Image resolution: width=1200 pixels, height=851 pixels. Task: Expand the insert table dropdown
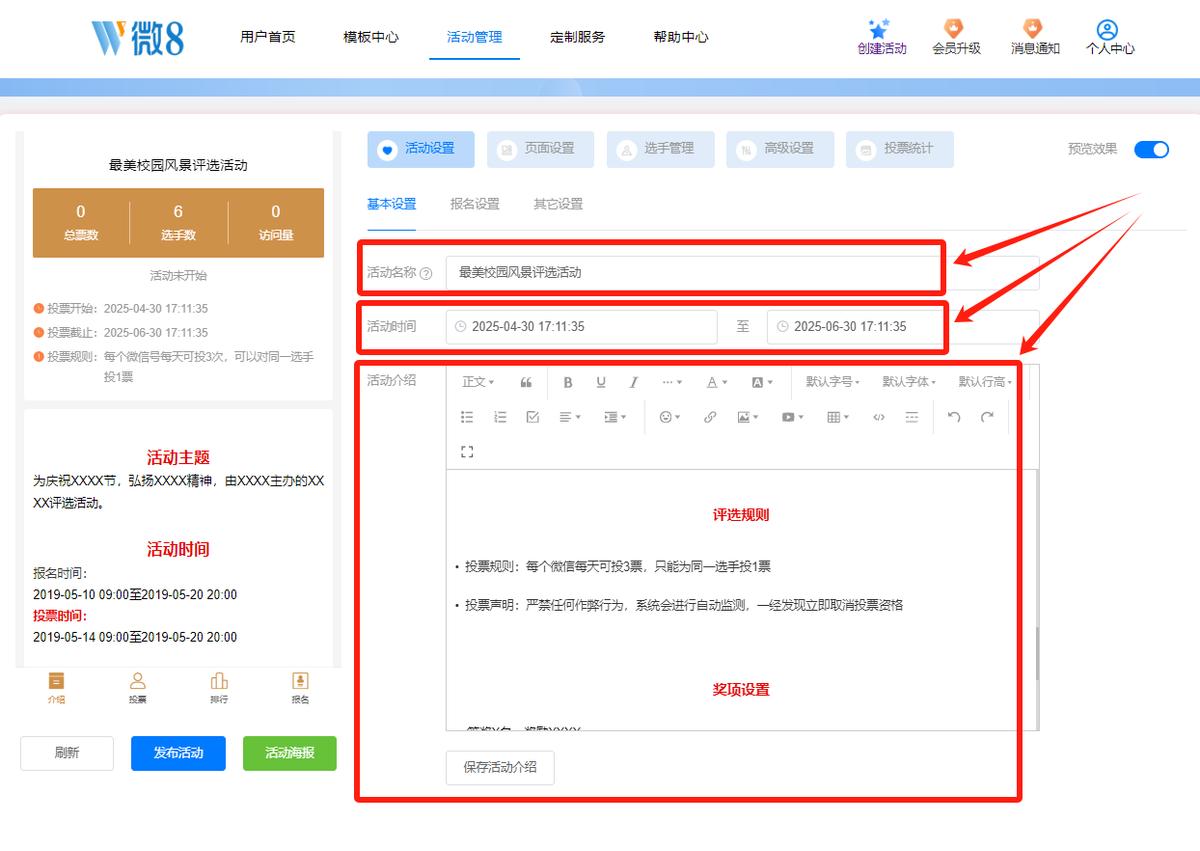click(x=838, y=417)
